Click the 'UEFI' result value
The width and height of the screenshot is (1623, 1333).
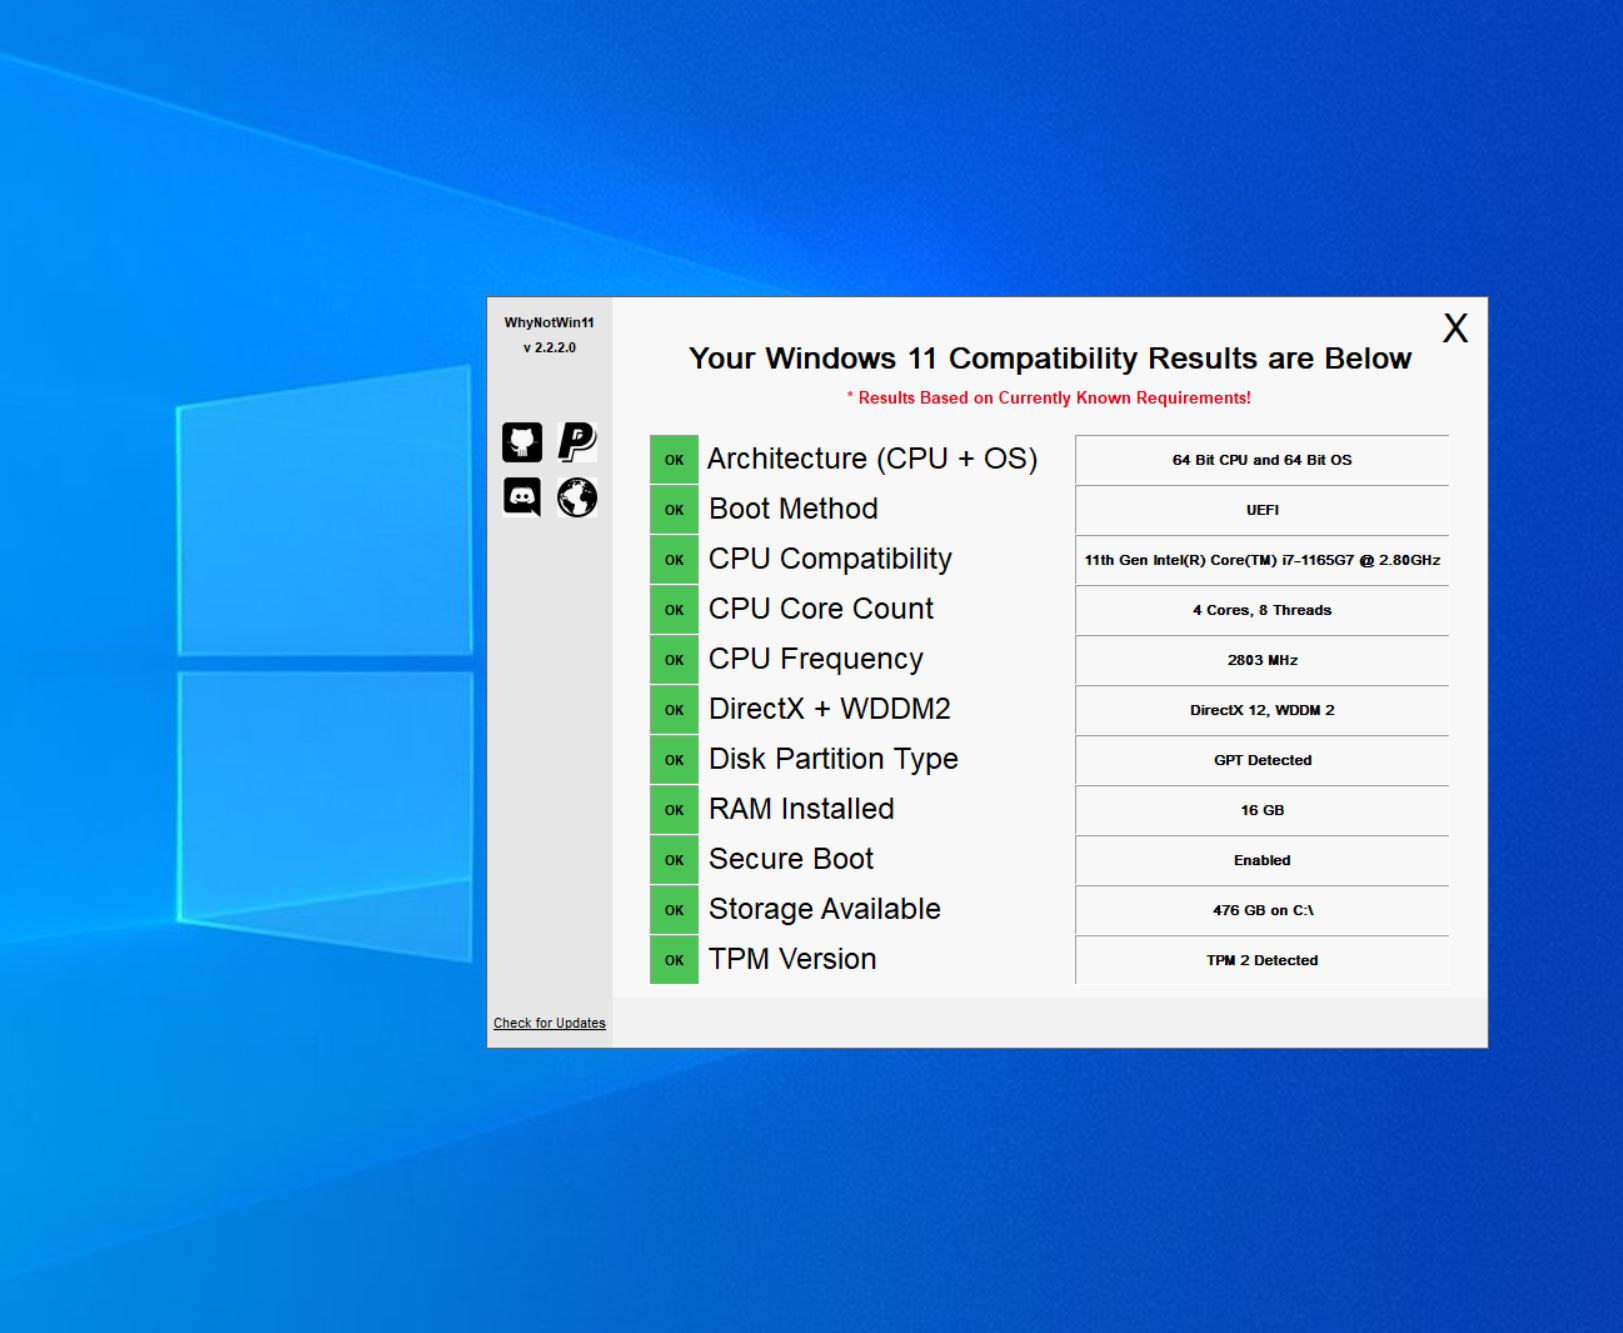point(1262,510)
